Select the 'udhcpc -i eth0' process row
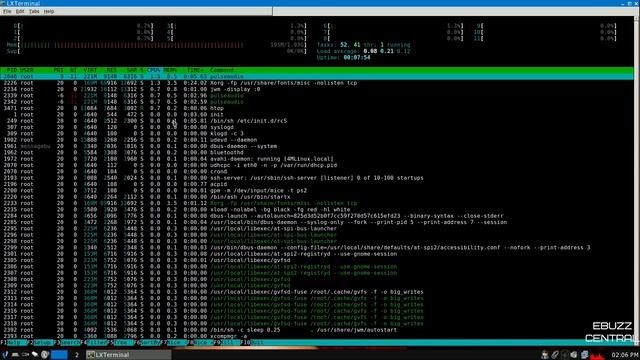640x360 pixels. point(317,165)
